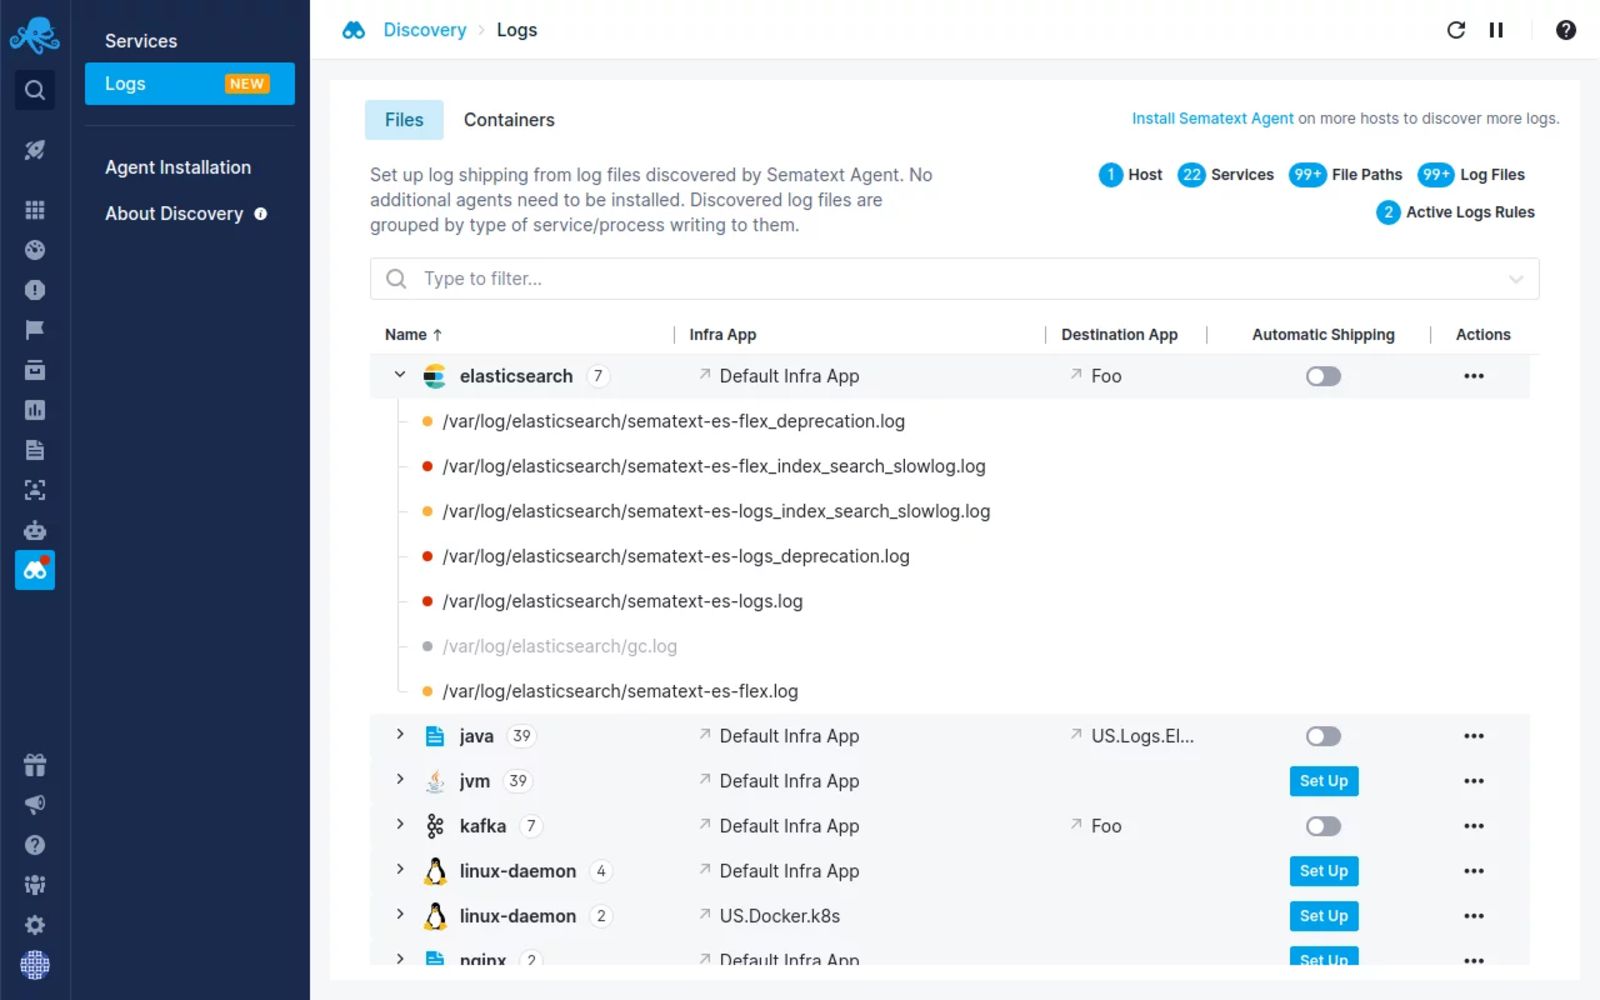Refresh the discovered logs list
1600x1000 pixels.
(x=1456, y=30)
